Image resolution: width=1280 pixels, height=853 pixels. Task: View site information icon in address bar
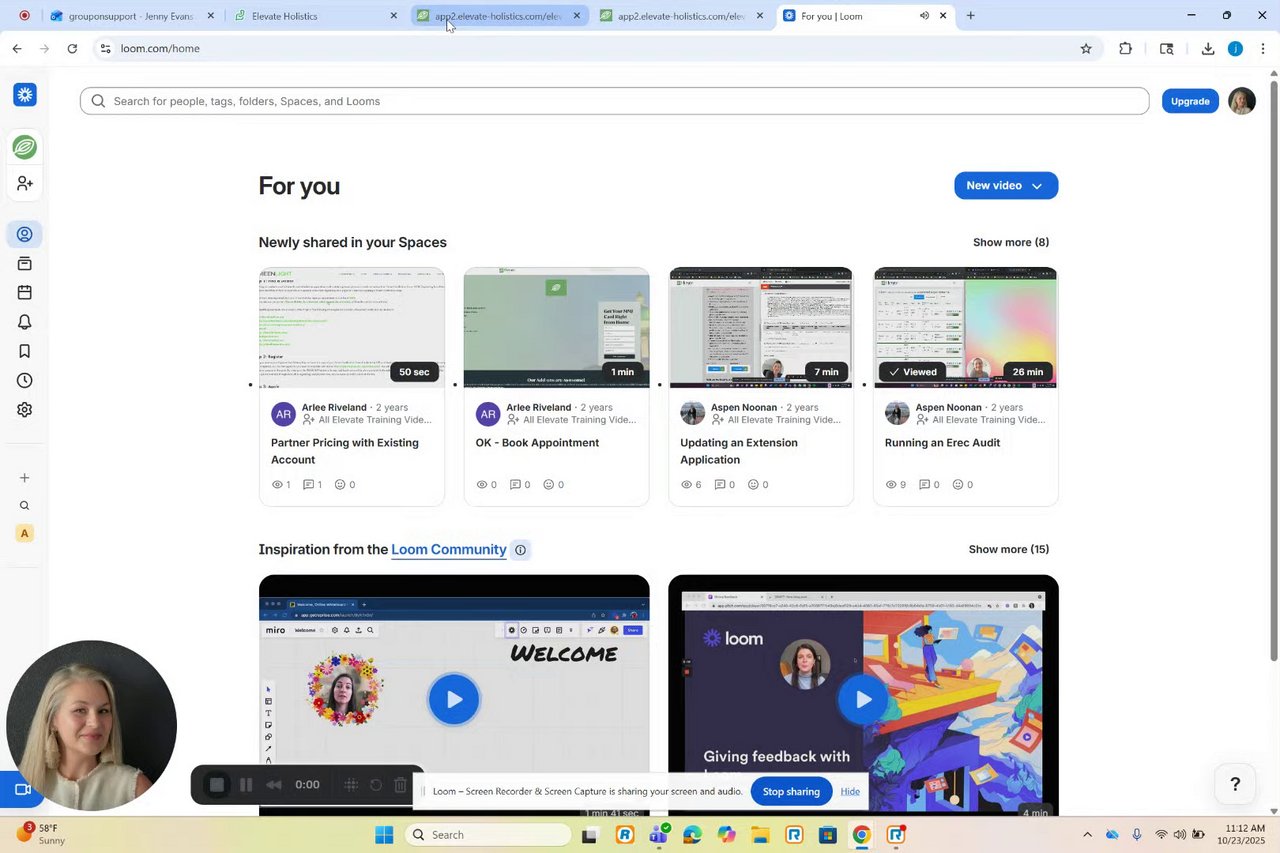[105, 48]
